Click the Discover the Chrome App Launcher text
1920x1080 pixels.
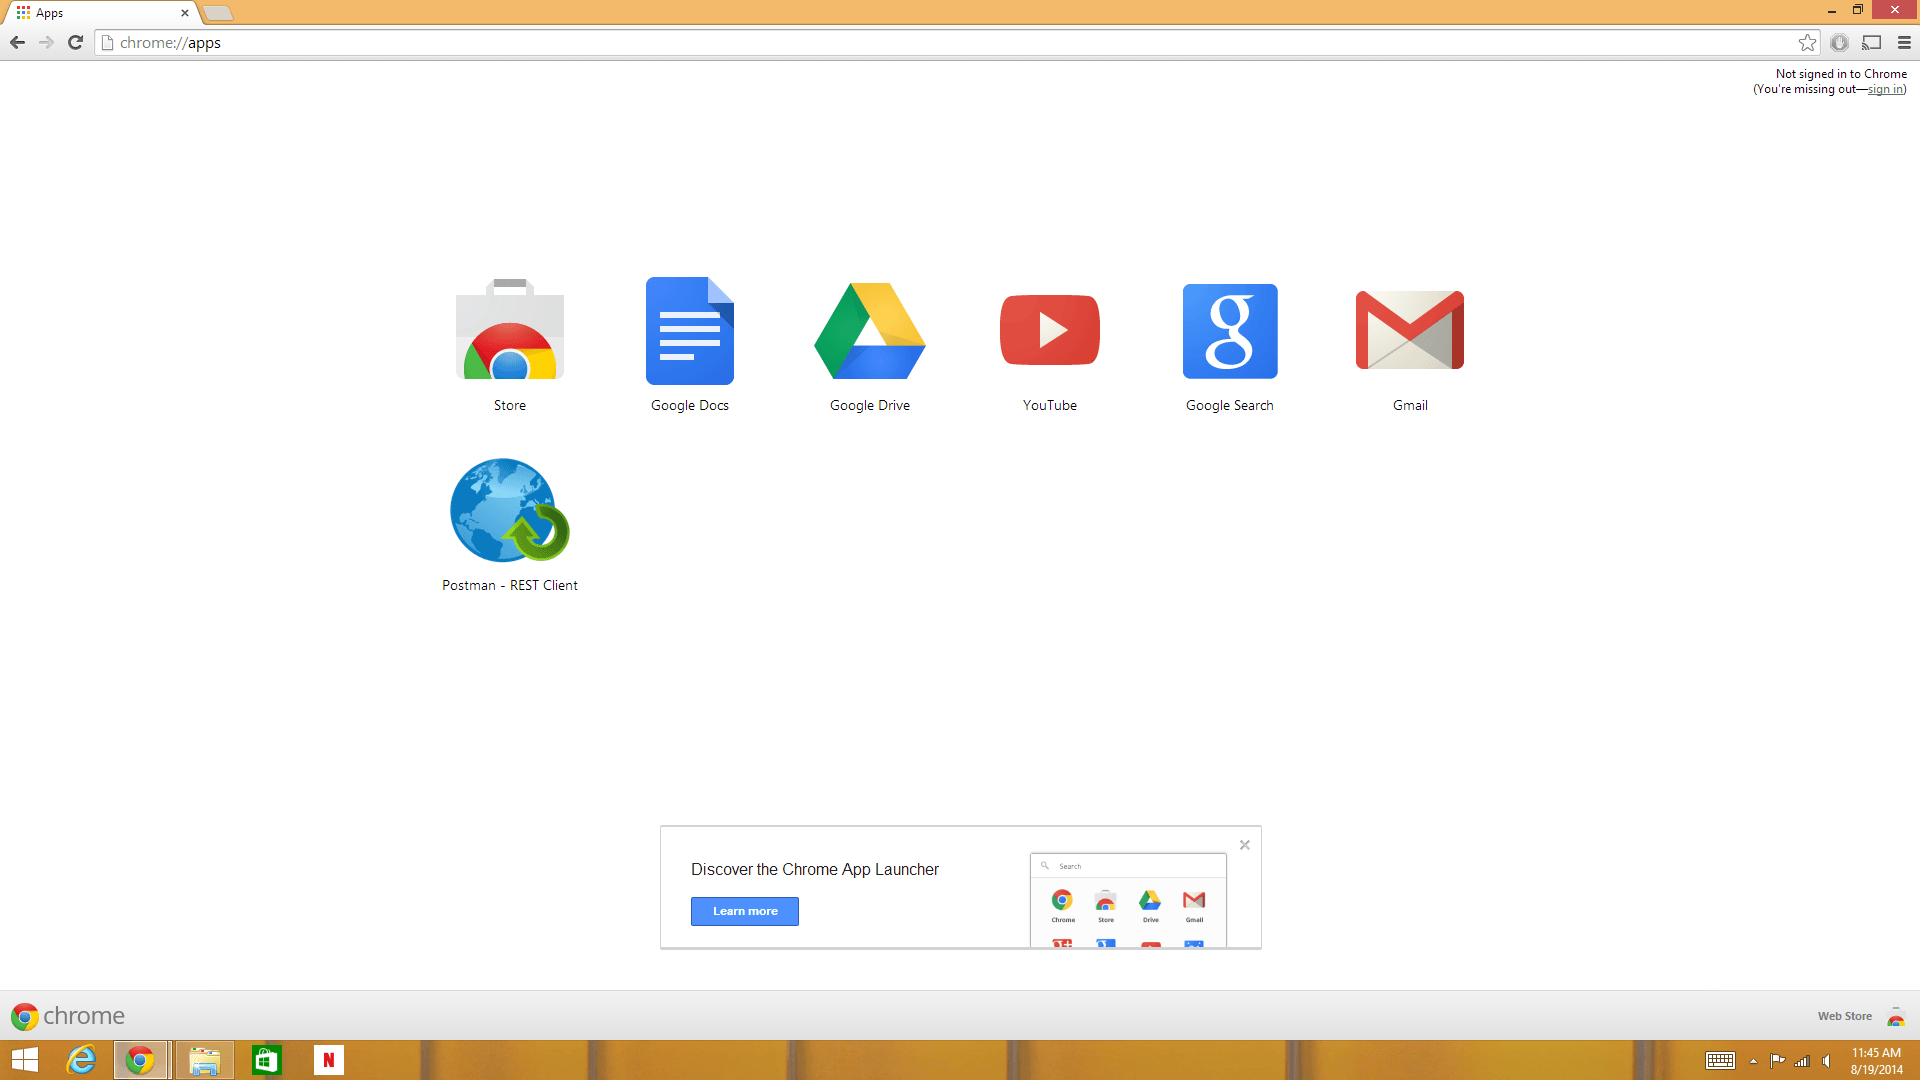pyautogui.click(x=815, y=869)
